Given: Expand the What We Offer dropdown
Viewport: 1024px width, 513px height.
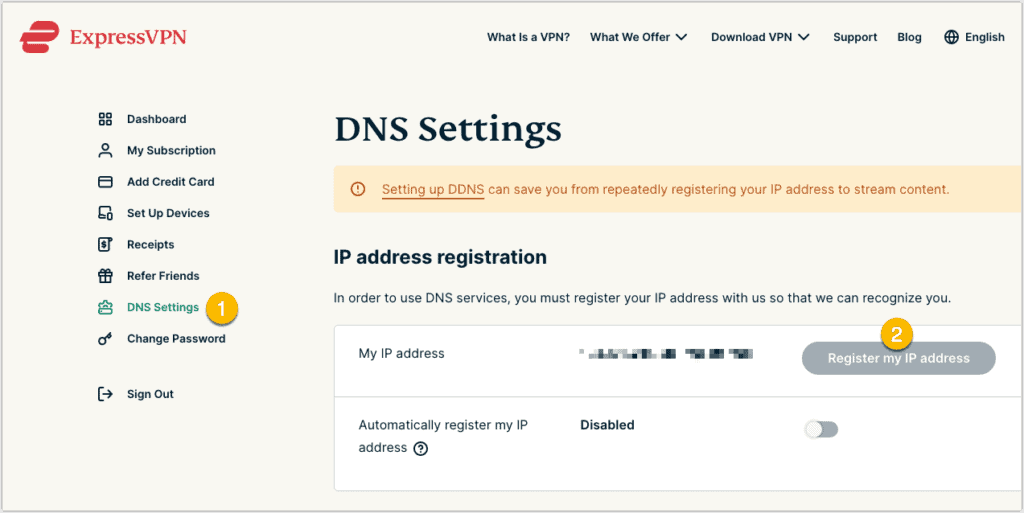Looking at the screenshot, I should (x=638, y=37).
